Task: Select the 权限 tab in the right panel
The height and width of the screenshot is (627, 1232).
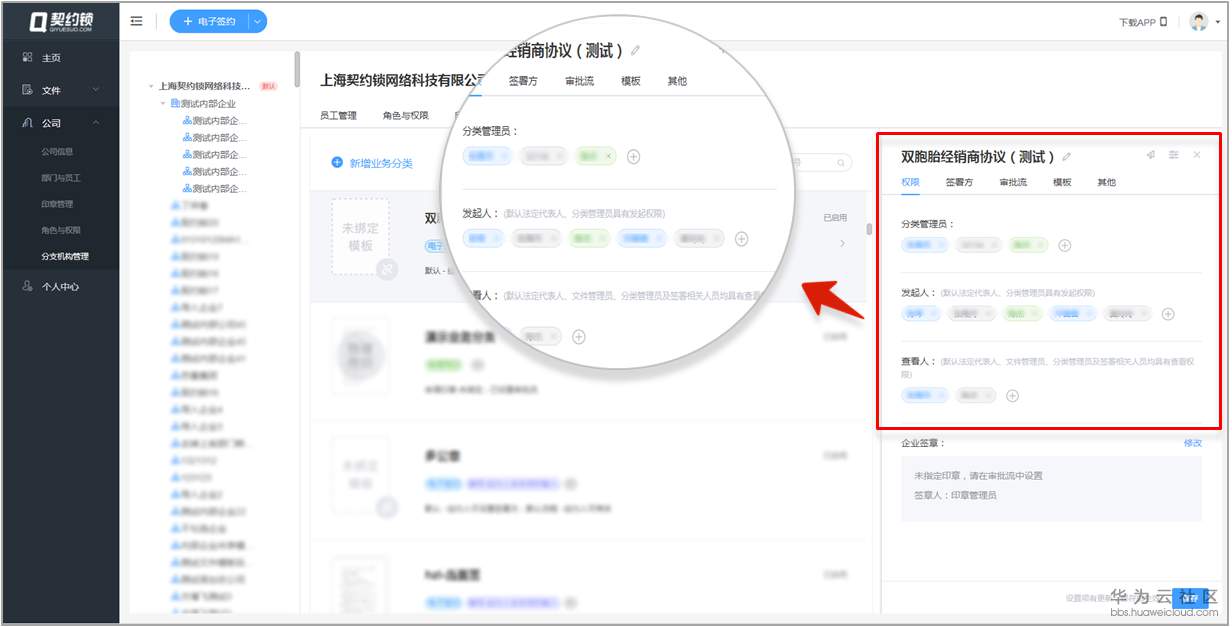Action: tap(910, 183)
